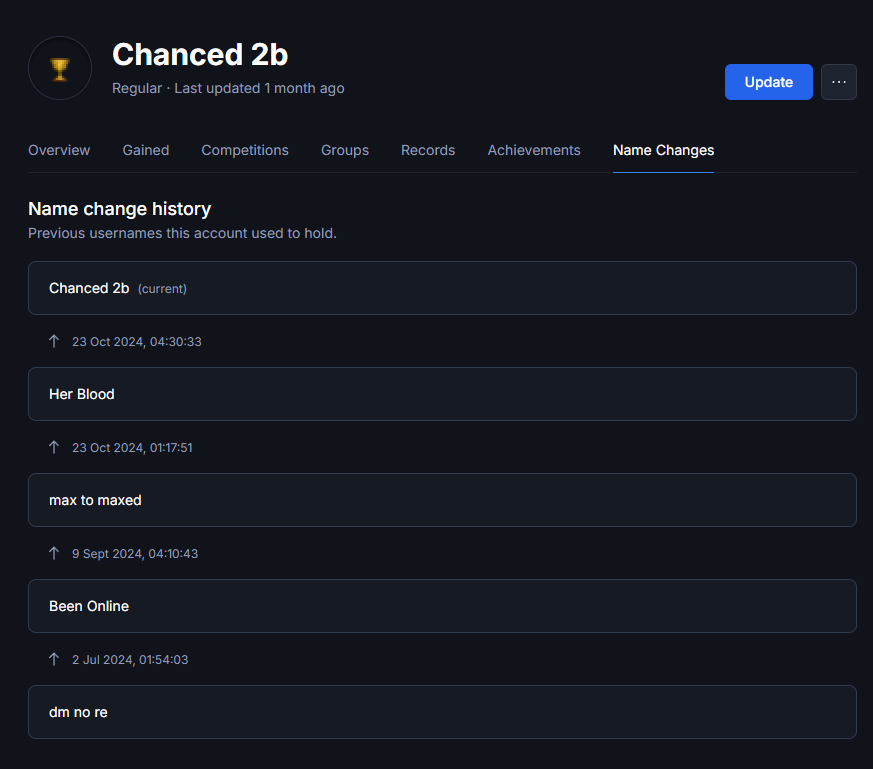The width and height of the screenshot is (873, 769).
Task: Click the up arrow beside 23 Oct 01:17:51
Action: 54,447
